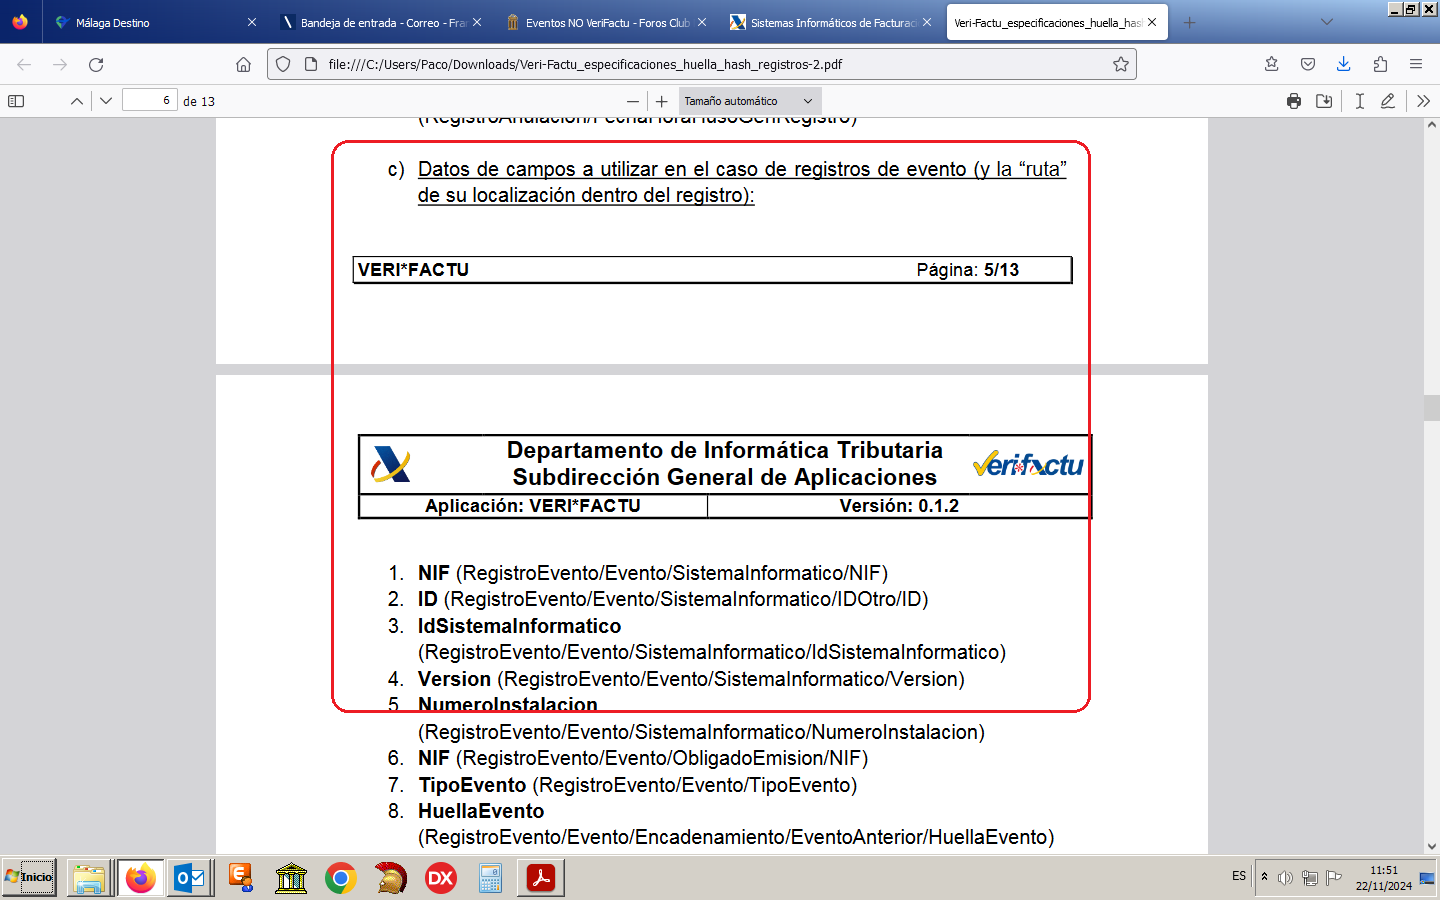Click the Firefox taskbar icon

140,878
